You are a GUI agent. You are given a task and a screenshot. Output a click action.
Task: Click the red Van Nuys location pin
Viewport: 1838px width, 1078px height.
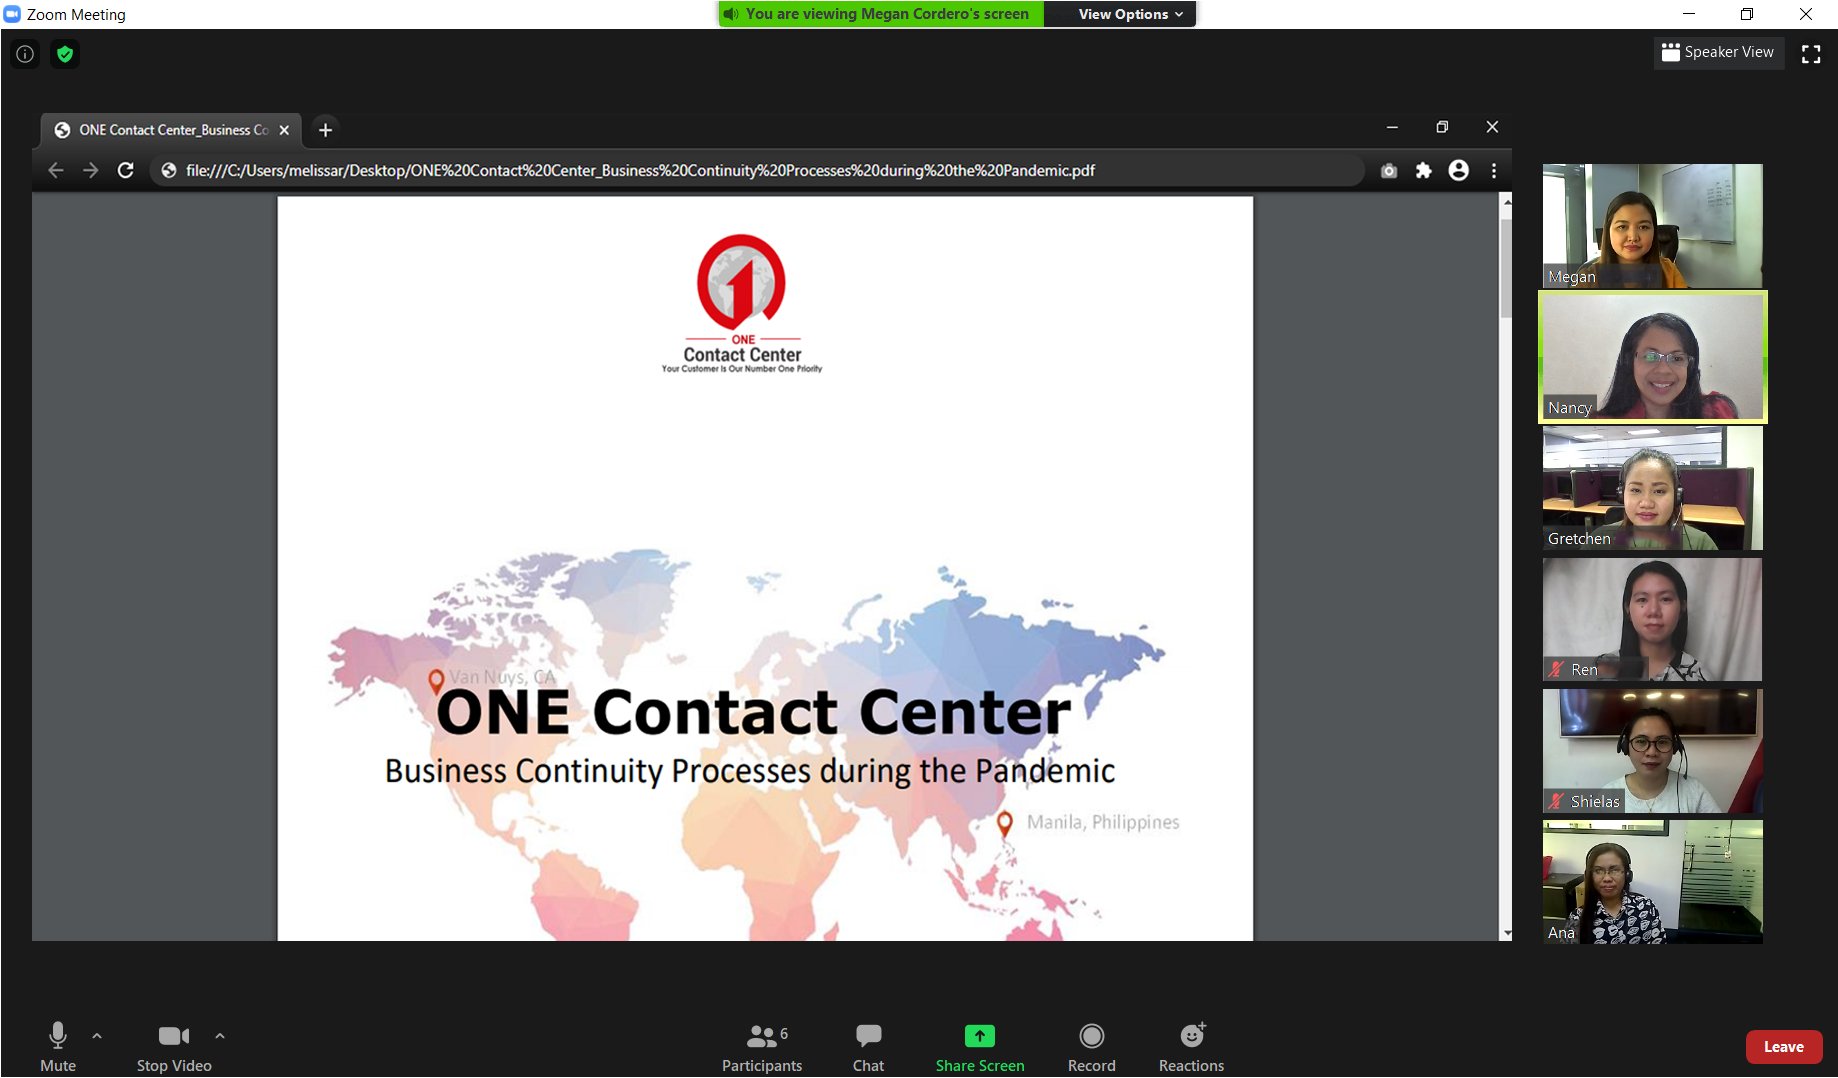tap(436, 682)
